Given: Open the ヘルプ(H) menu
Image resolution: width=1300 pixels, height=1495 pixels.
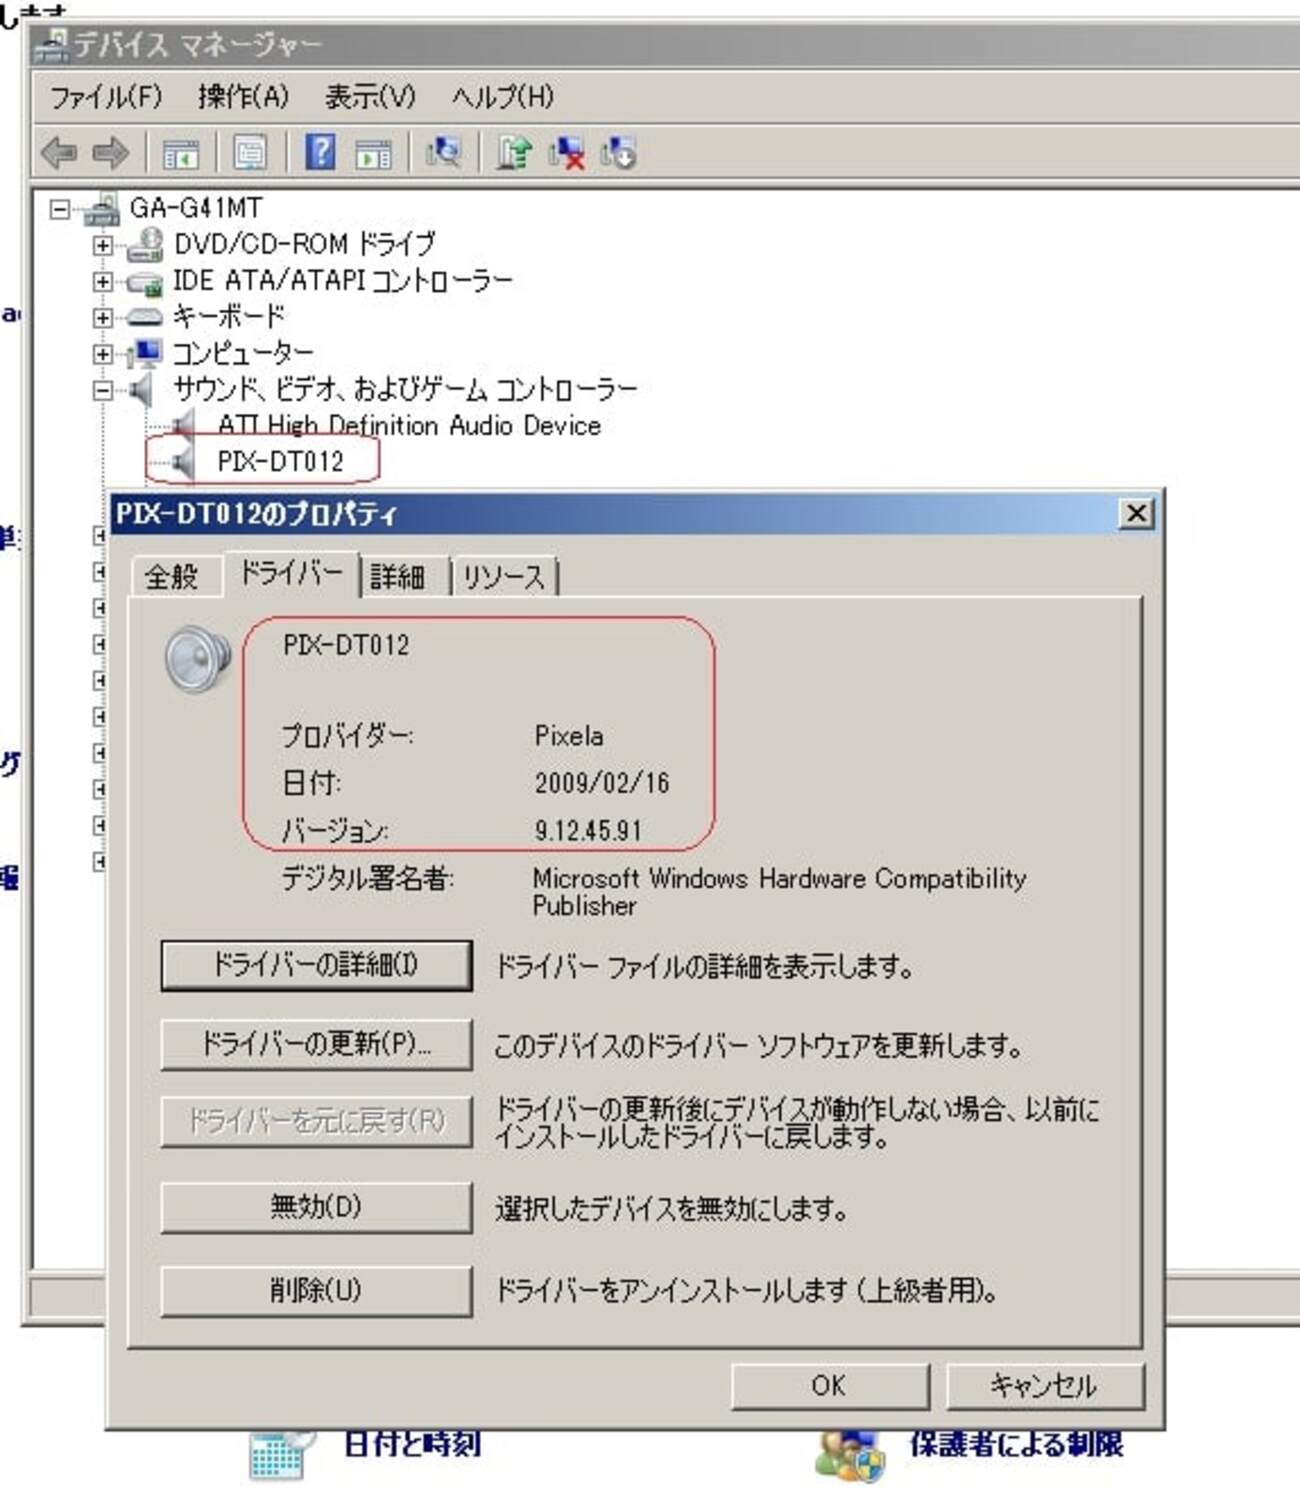Looking at the screenshot, I should 502,97.
